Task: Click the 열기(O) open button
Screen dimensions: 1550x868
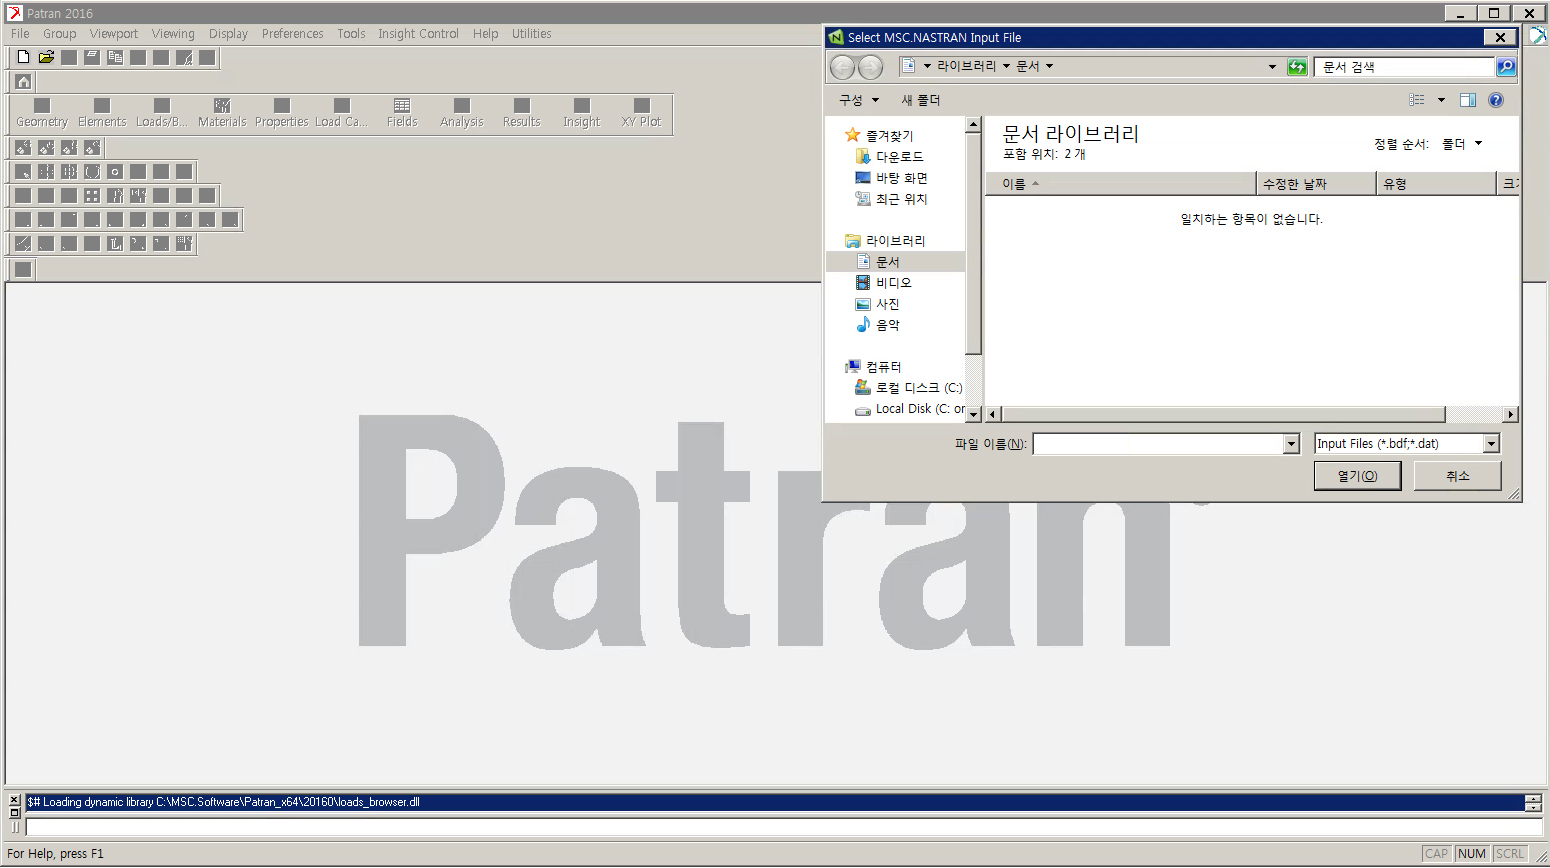Action: coord(1357,476)
